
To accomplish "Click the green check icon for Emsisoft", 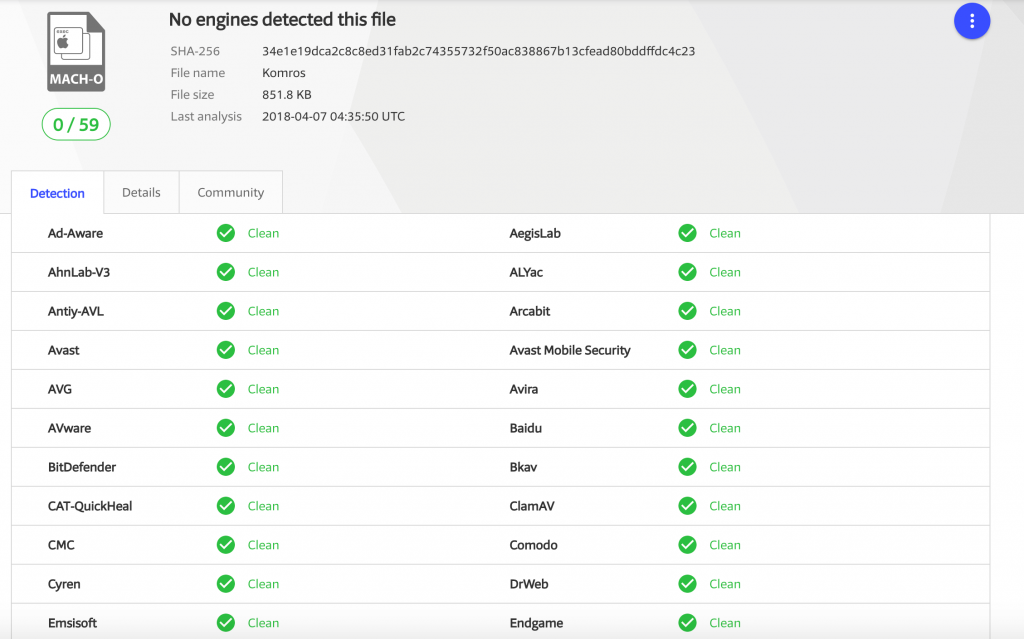I will [226, 623].
